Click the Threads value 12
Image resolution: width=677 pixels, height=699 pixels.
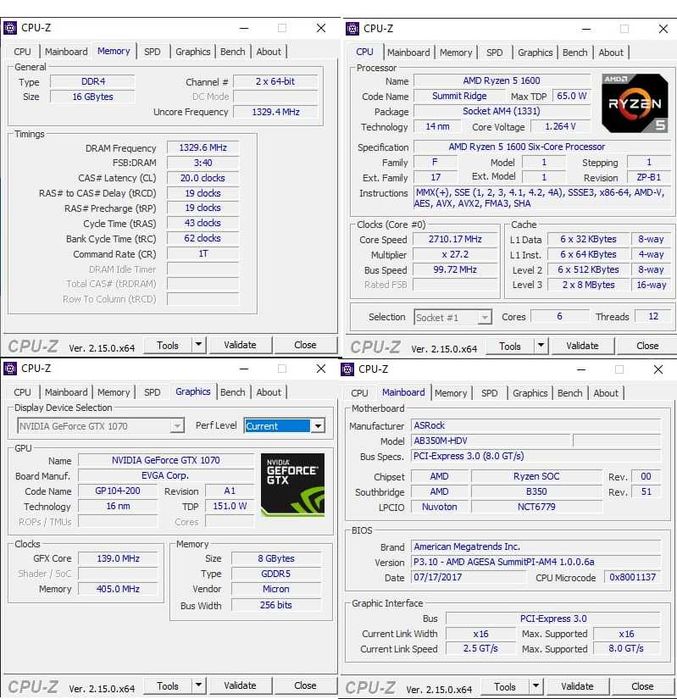[653, 317]
